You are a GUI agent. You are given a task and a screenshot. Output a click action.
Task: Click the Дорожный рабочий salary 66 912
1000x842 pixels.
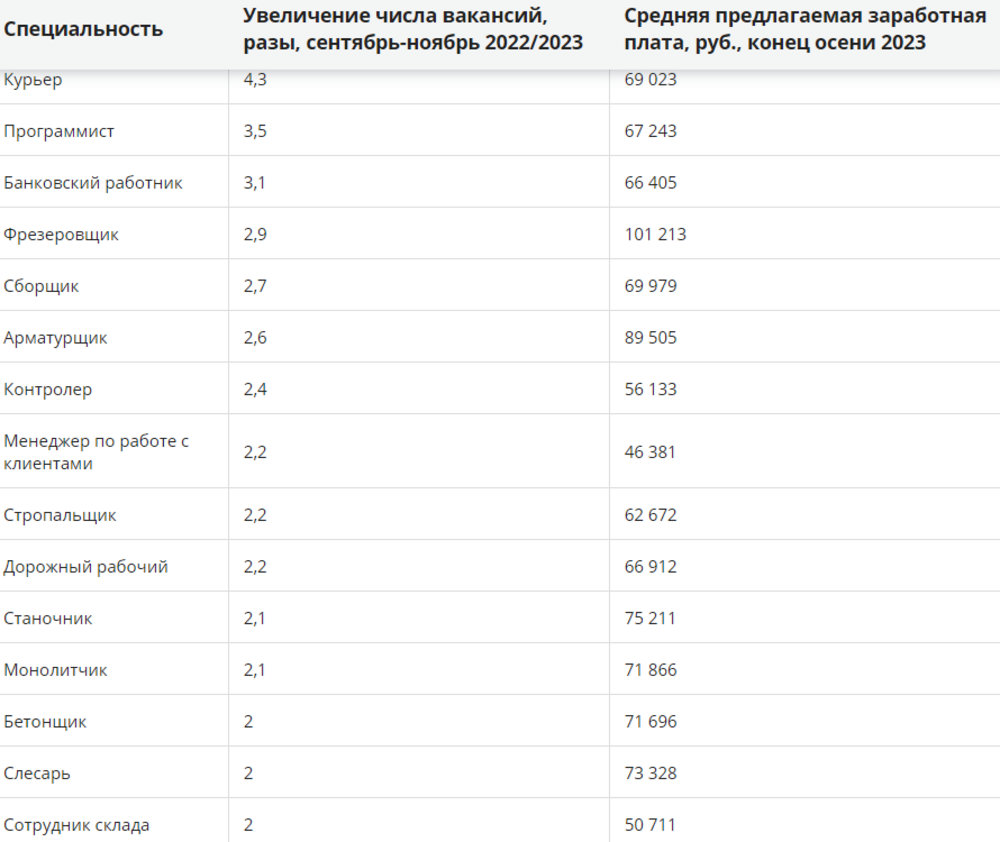pyautogui.click(x=650, y=566)
